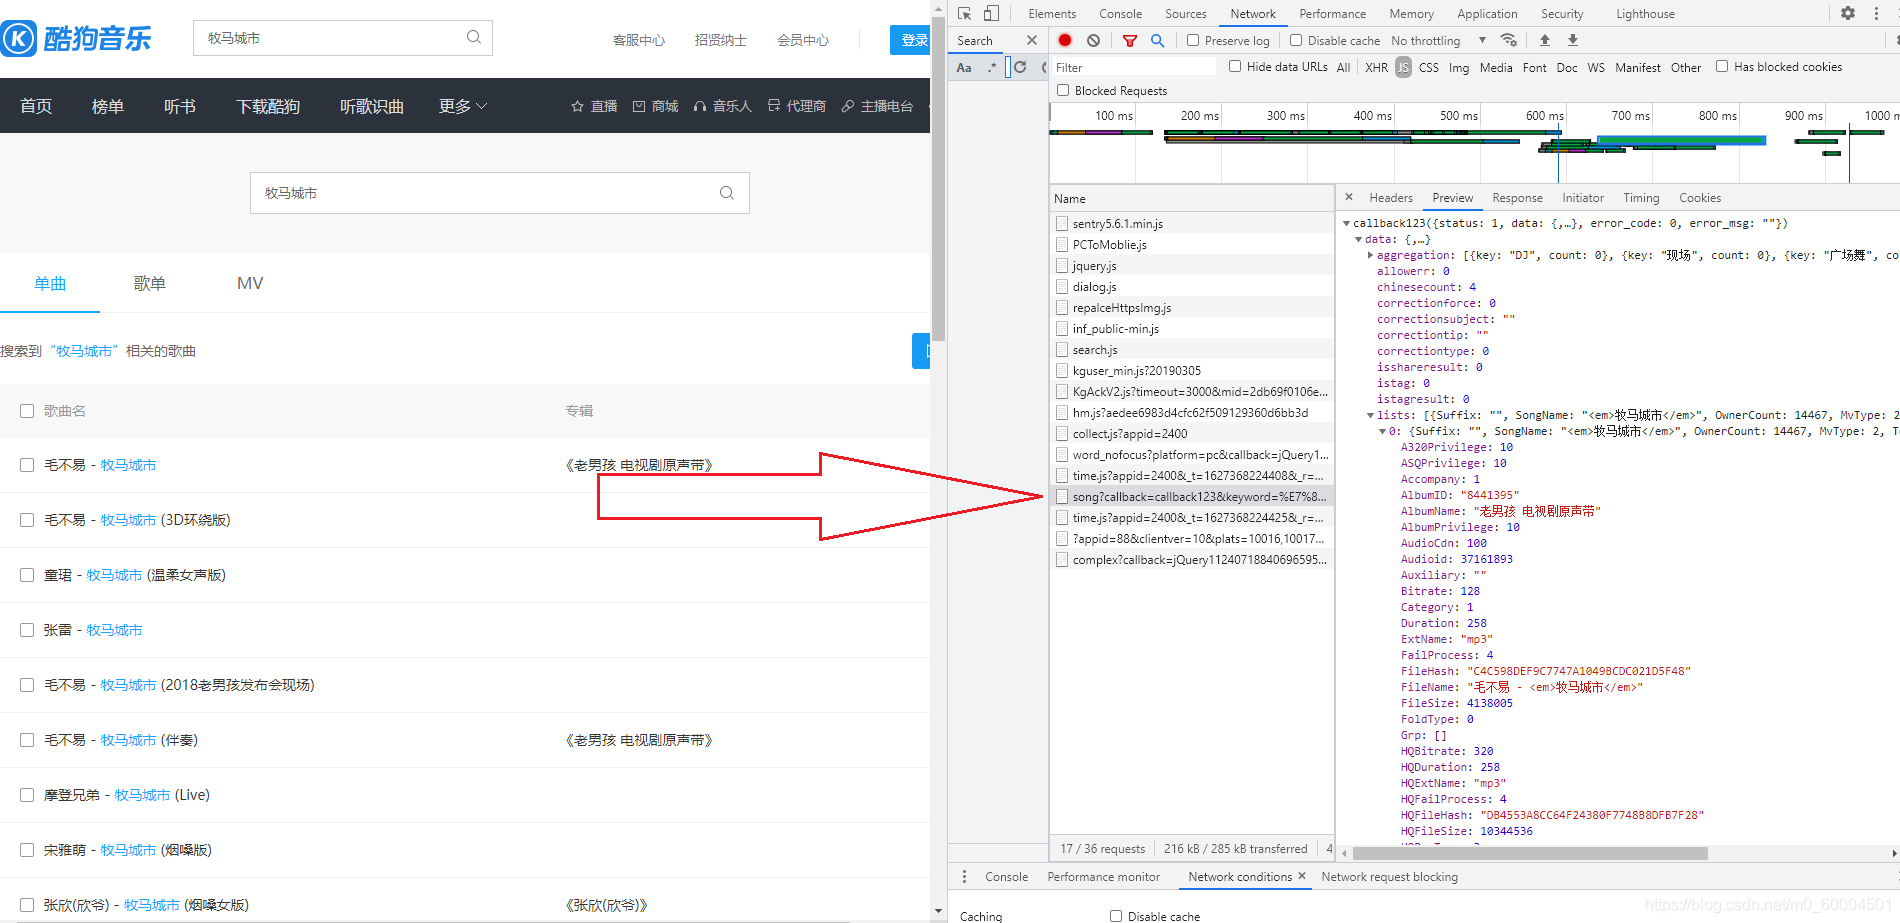Click the page vertical scrollbar thumb
This screenshot has height=923, width=1900.
point(938,178)
